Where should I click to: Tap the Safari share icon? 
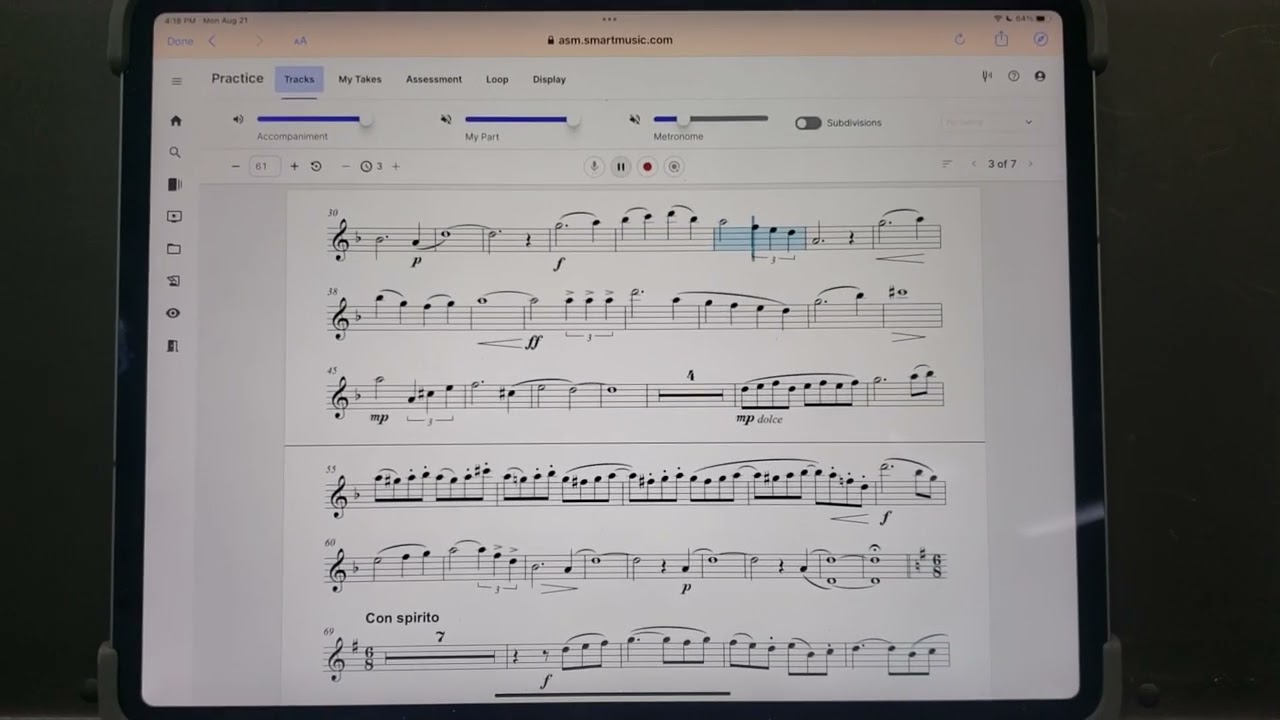[x=1001, y=39]
